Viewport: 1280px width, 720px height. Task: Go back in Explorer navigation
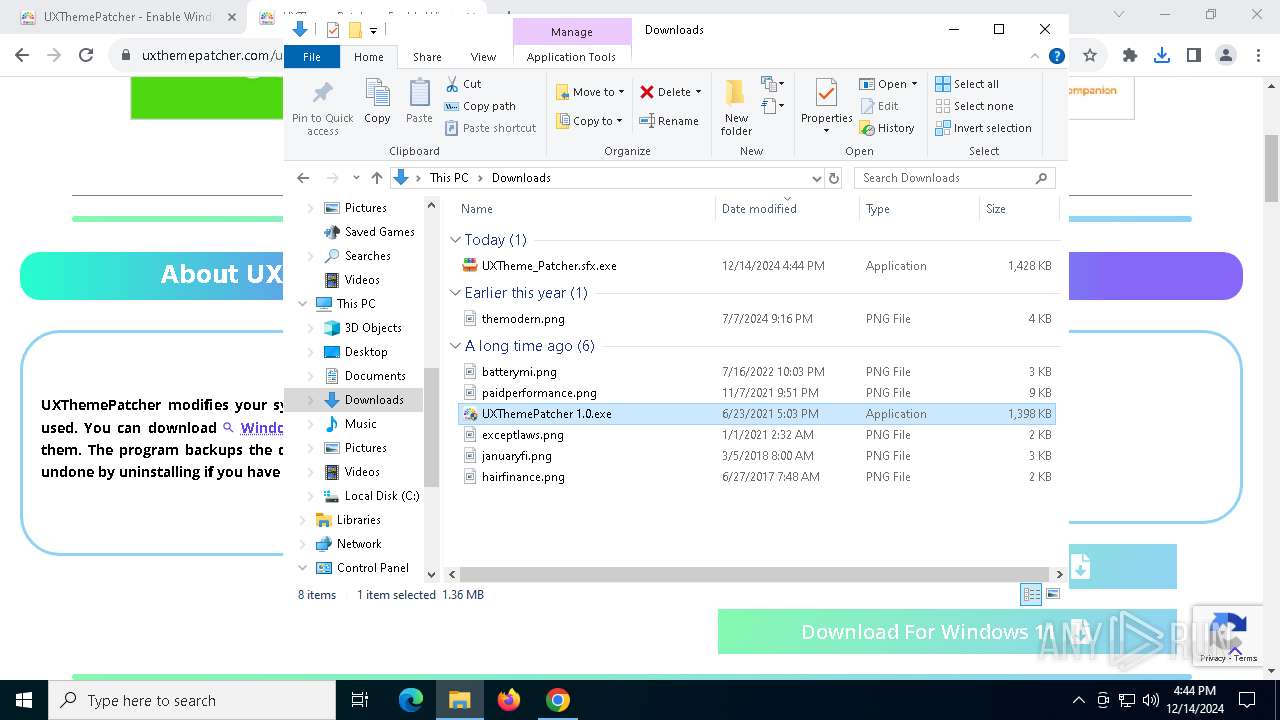click(x=303, y=178)
